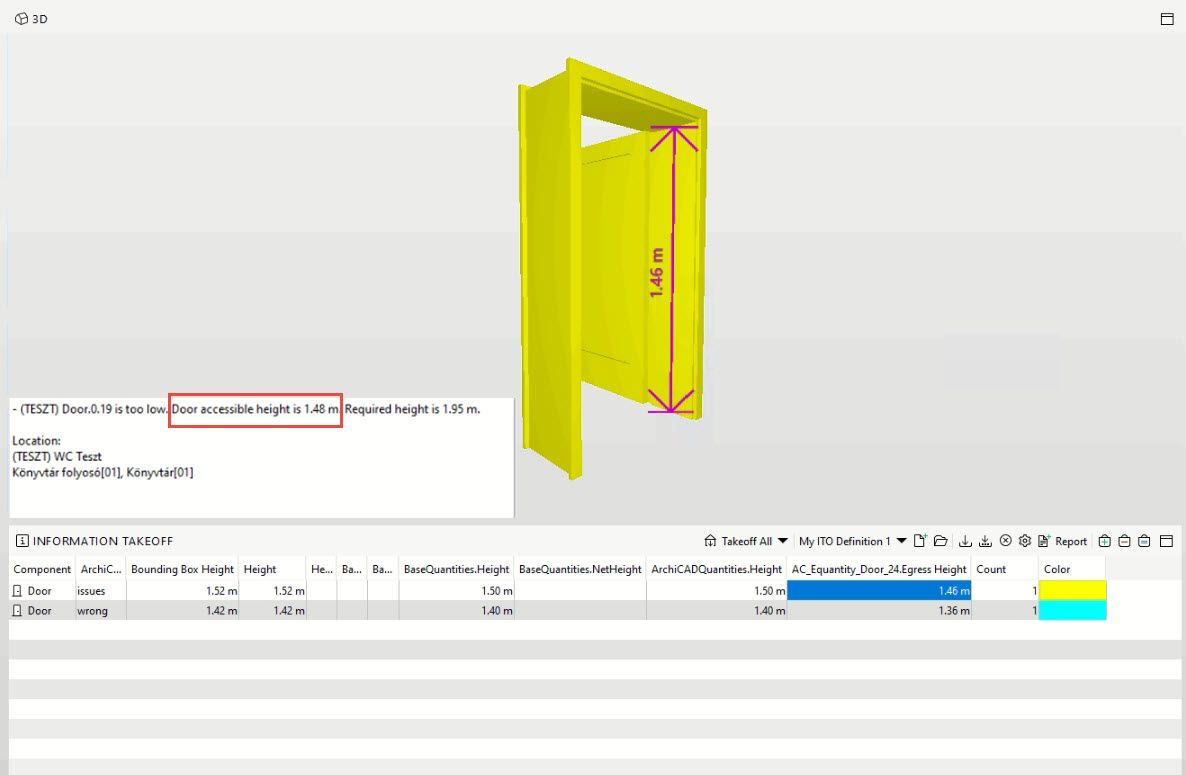Screen dimensions: 1186x775
Task: Click the remove-from-basket minus icon
Action: pos(1125,541)
